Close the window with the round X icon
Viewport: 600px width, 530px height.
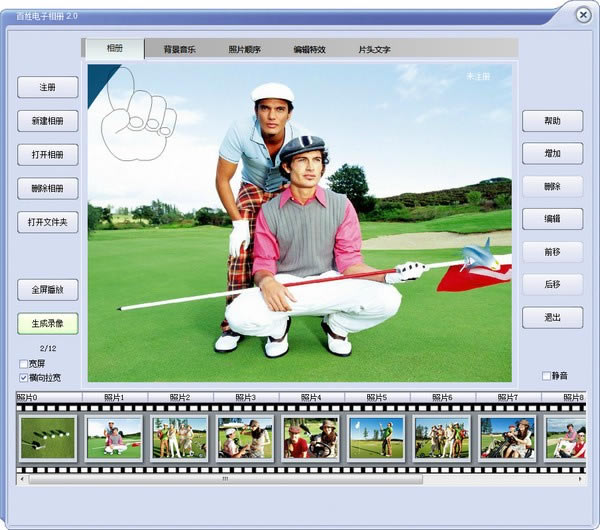pyautogui.click(x=583, y=14)
